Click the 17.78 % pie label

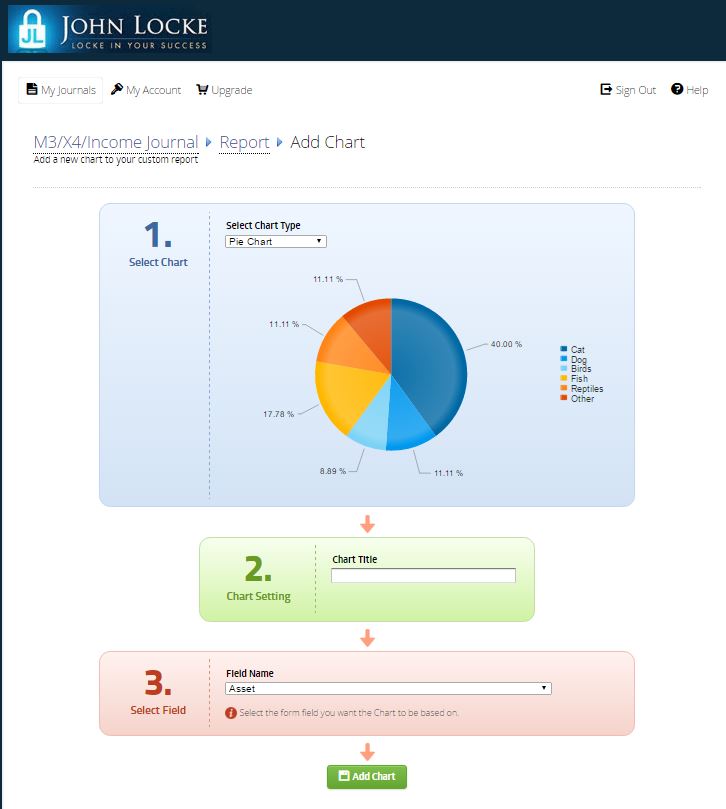[x=278, y=414]
